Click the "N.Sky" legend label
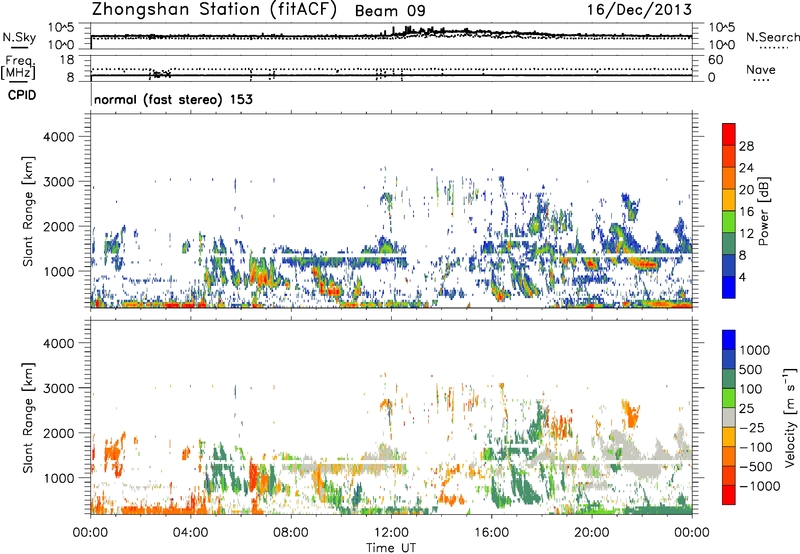Image resolution: width=800 pixels, height=554 pixels. (19, 37)
